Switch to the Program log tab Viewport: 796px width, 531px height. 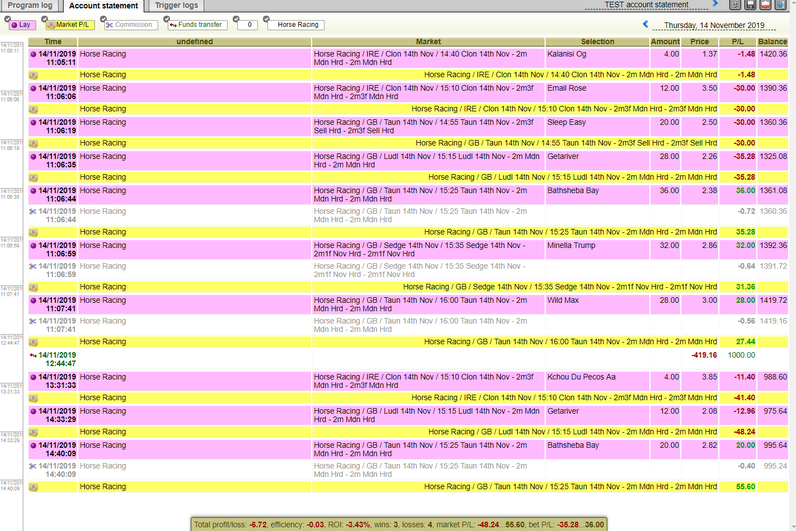pos(30,5)
